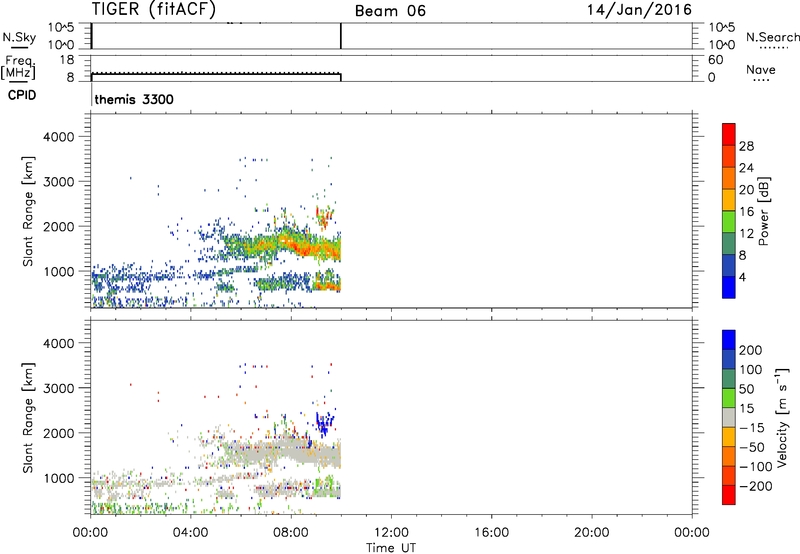The width and height of the screenshot is (800, 554).
Task: Click the '16:00' time axis label
Action: 491,533
